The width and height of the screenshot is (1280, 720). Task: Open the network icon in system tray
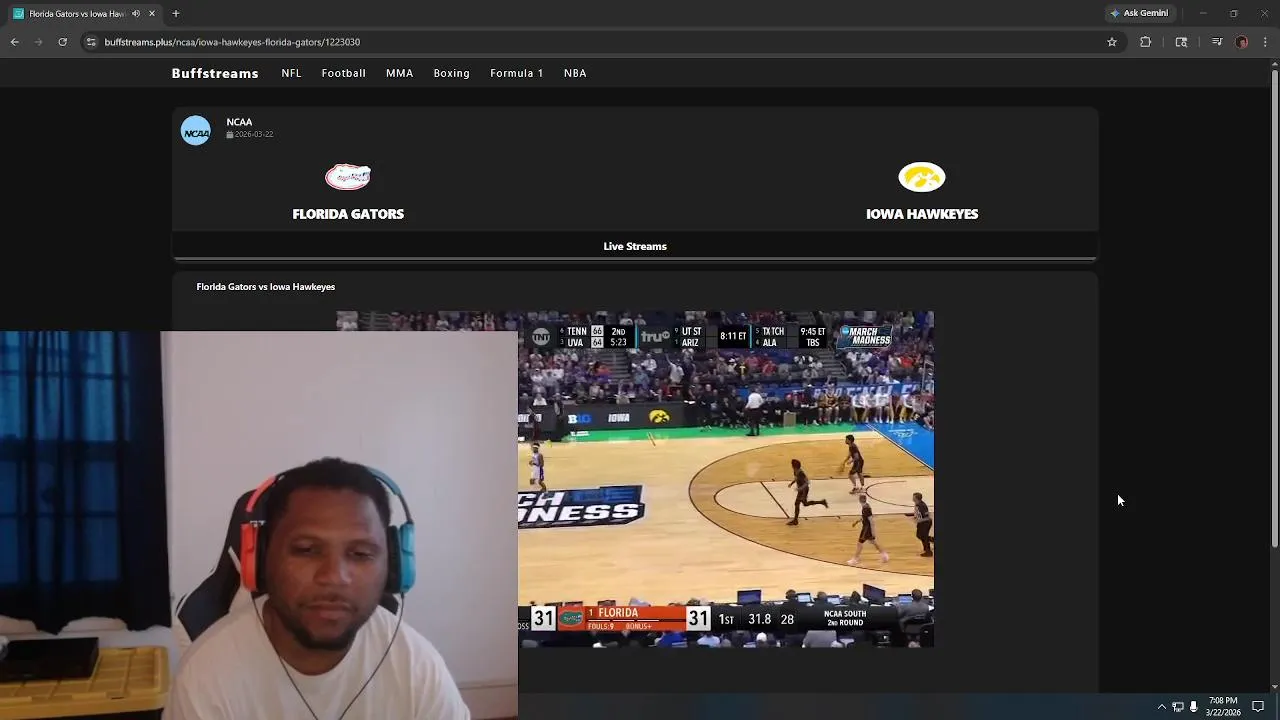coord(1178,706)
